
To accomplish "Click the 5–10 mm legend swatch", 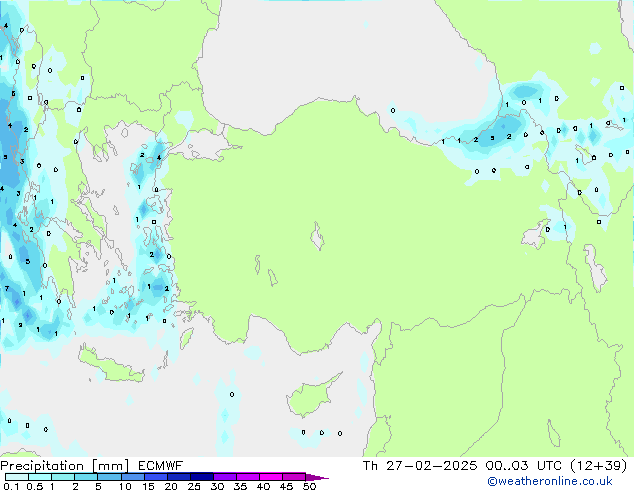I will click(x=109, y=477).
